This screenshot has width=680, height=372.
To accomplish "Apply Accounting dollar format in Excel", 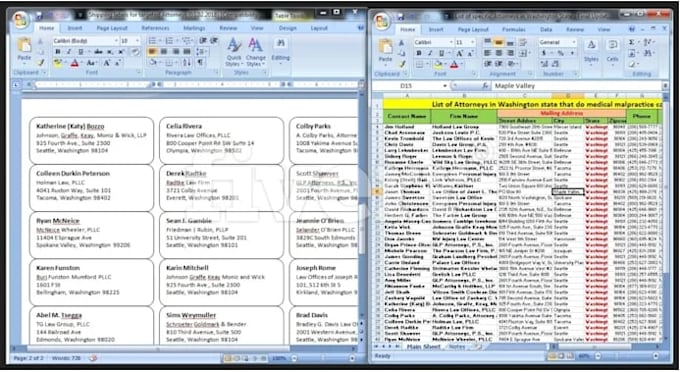I will [x=544, y=53].
